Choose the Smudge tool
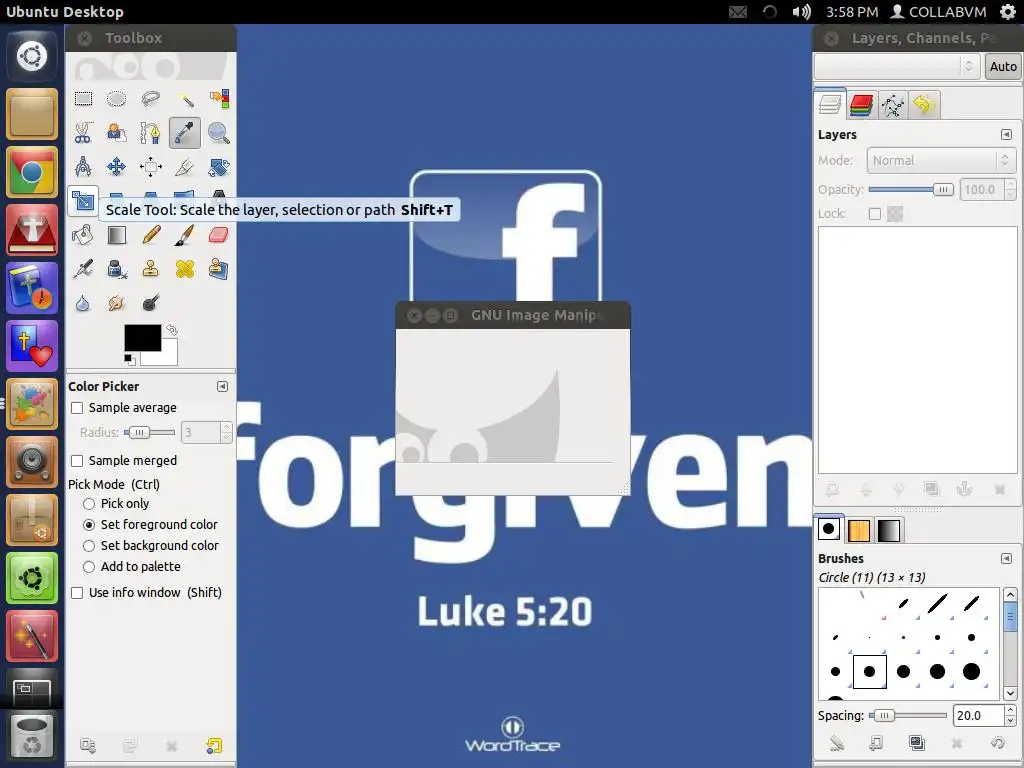Image resolution: width=1024 pixels, height=768 pixels. tap(117, 302)
